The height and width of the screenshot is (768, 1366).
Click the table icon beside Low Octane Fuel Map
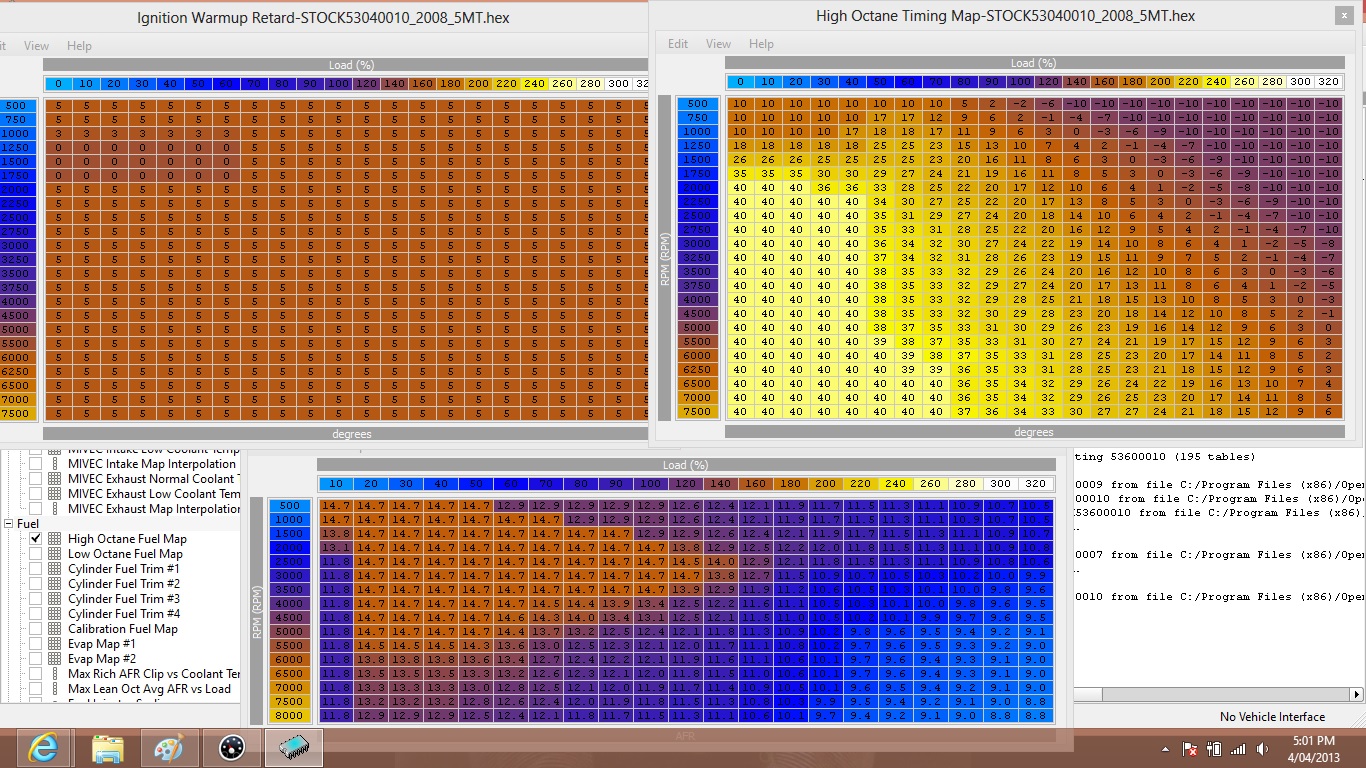point(54,554)
